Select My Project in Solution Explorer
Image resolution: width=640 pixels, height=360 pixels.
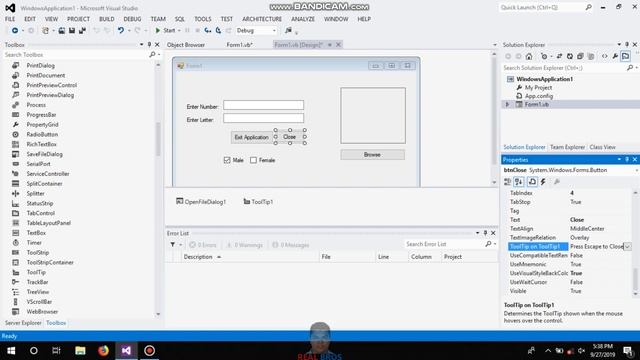coord(538,87)
